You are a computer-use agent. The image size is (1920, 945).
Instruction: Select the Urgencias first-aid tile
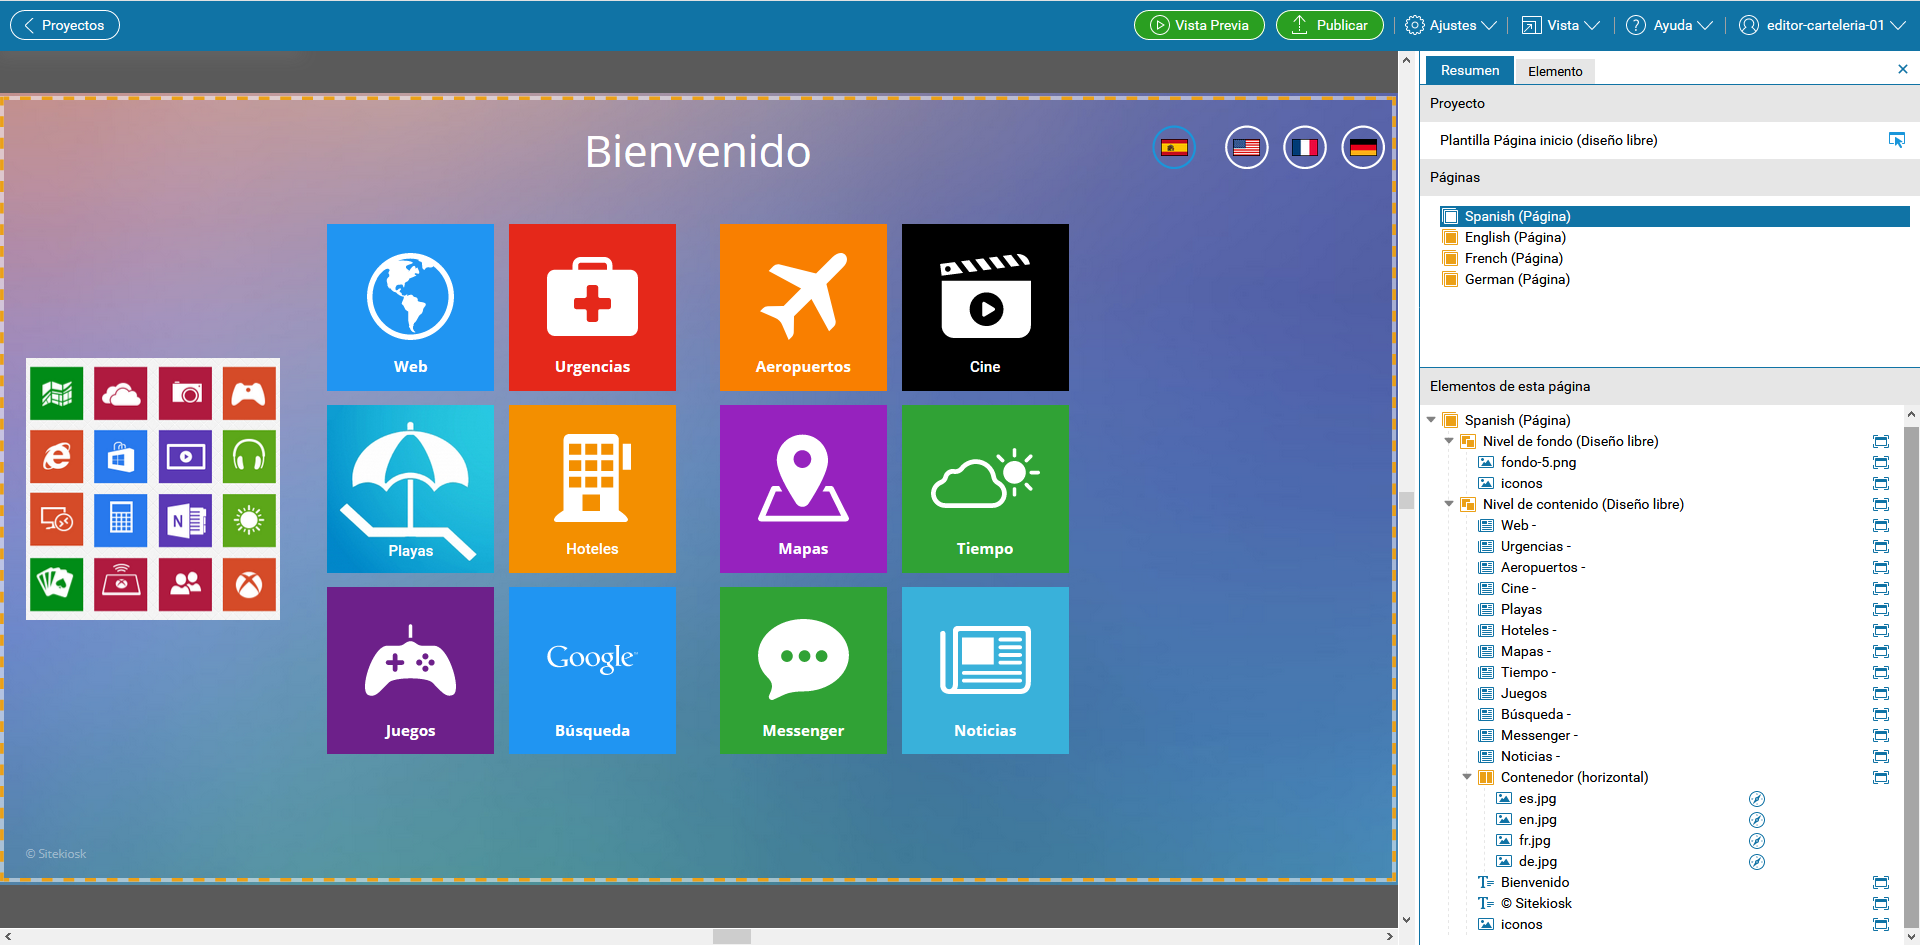(592, 307)
